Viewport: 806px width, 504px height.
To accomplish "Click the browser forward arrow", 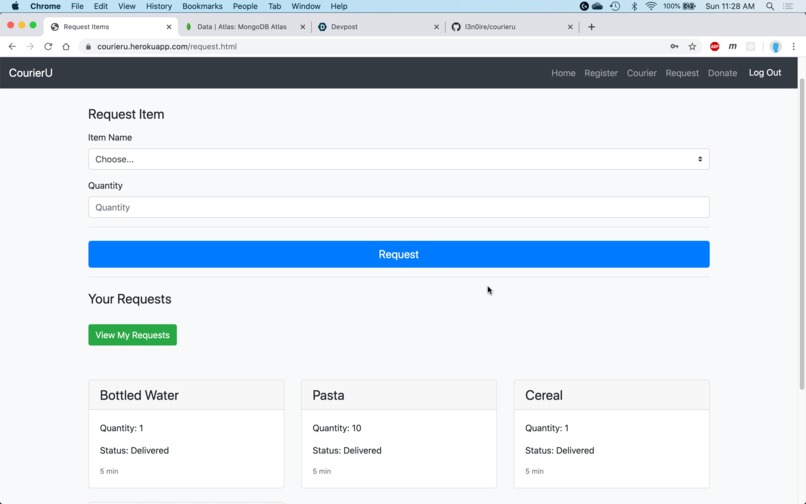I will tap(30, 46).
